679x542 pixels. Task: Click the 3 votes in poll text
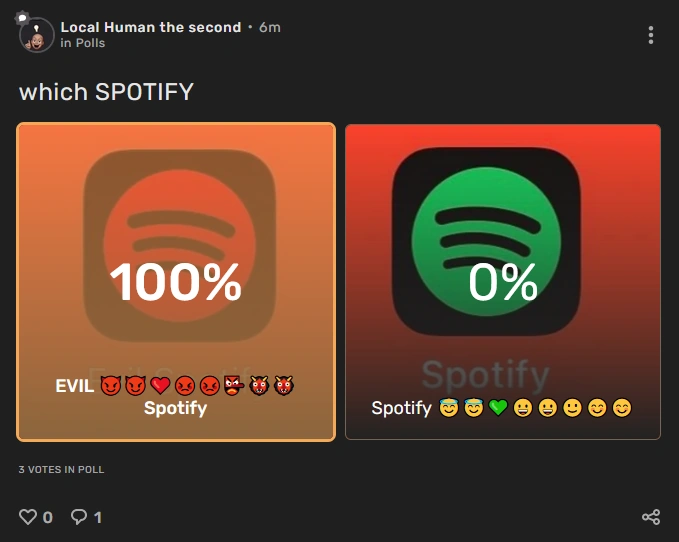(61, 469)
